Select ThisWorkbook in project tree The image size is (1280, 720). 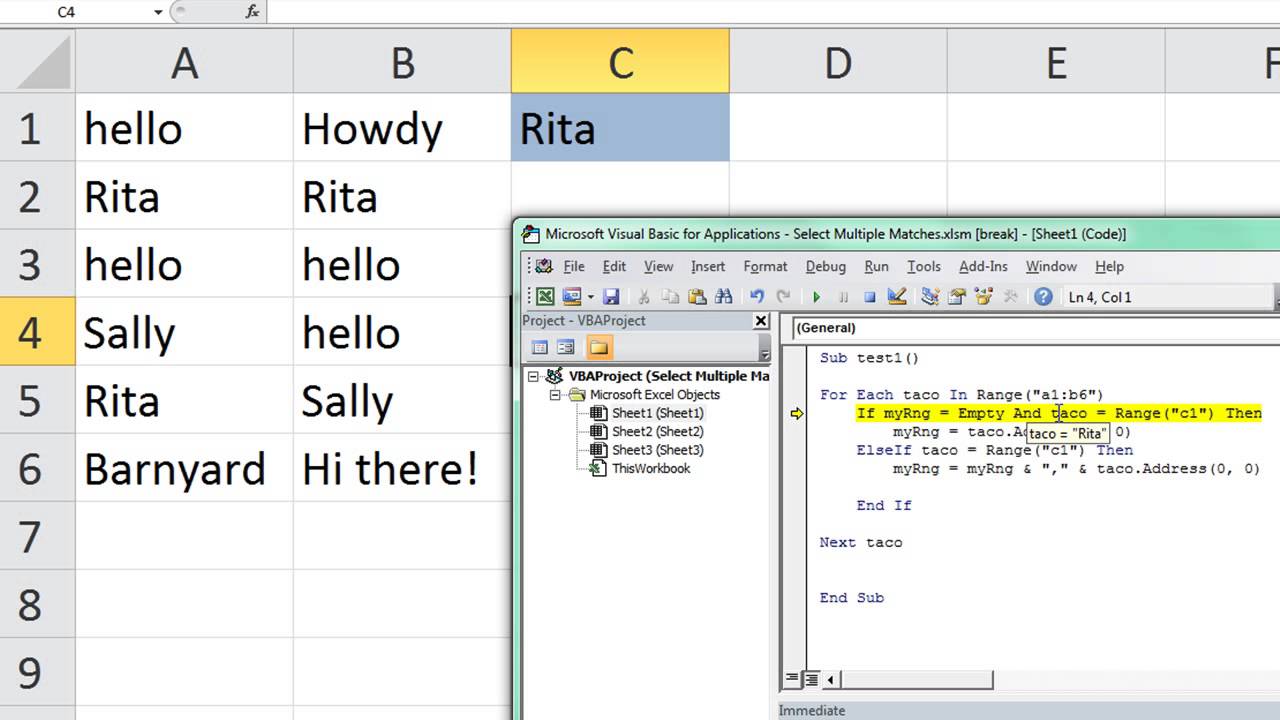point(651,468)
